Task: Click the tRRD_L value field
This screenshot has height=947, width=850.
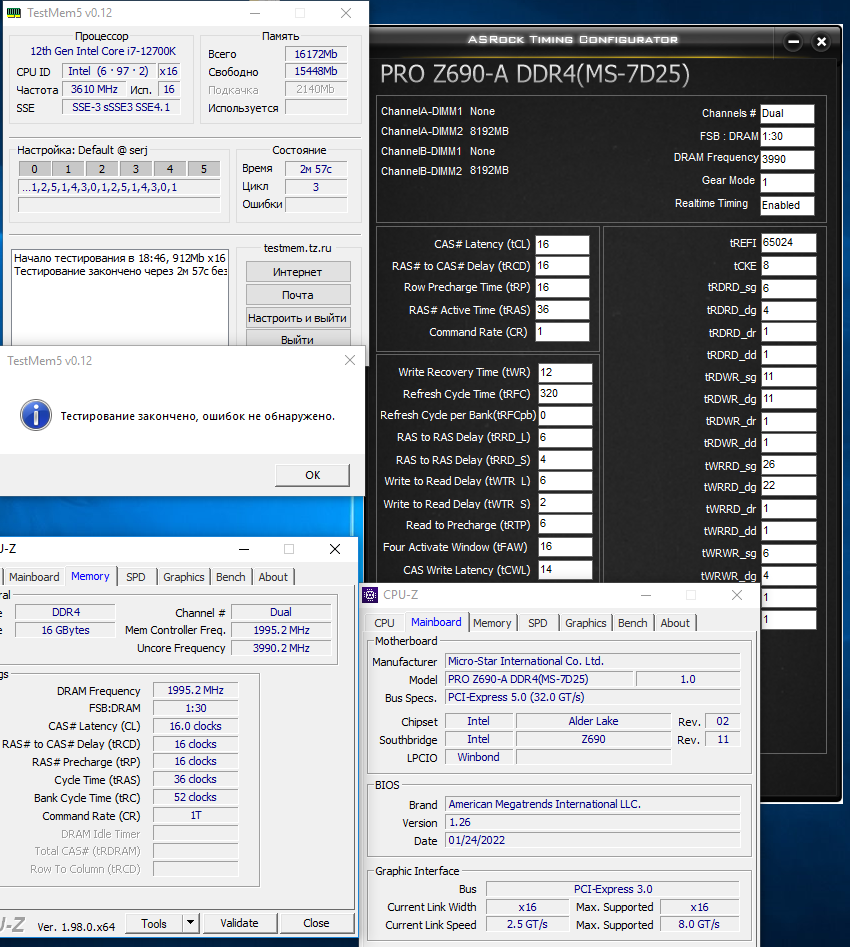Action: pyautogui.click(x=565, y=437)
